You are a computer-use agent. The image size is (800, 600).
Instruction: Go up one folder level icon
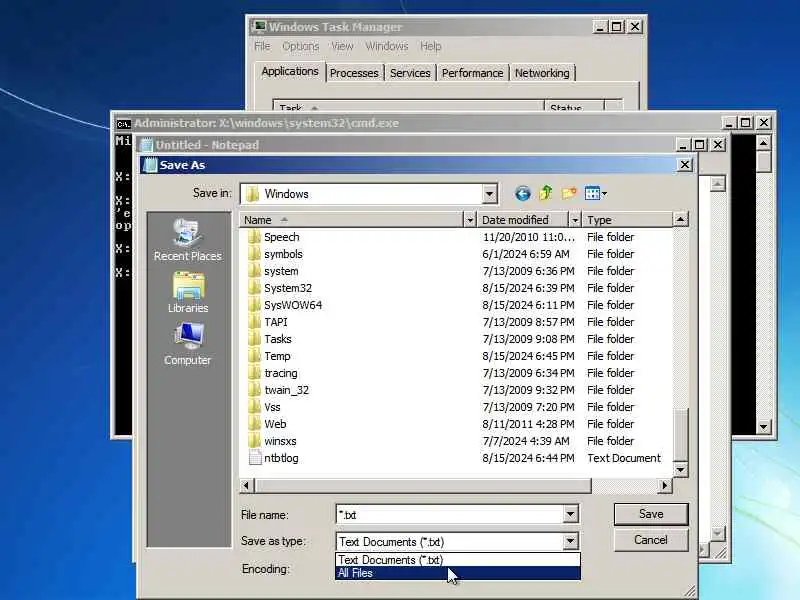pyautogui.click(x=545, y=193)
